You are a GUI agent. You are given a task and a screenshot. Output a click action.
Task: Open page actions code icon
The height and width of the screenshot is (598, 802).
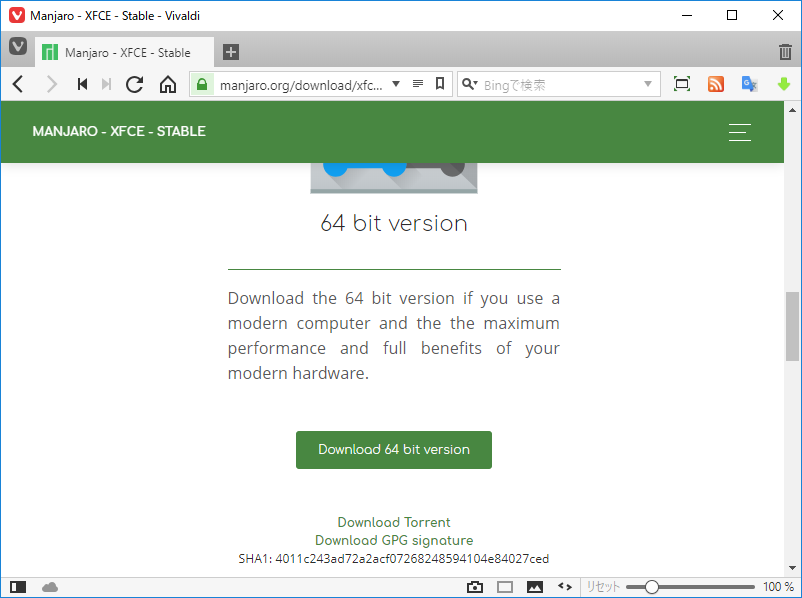[x=565, y=587]
